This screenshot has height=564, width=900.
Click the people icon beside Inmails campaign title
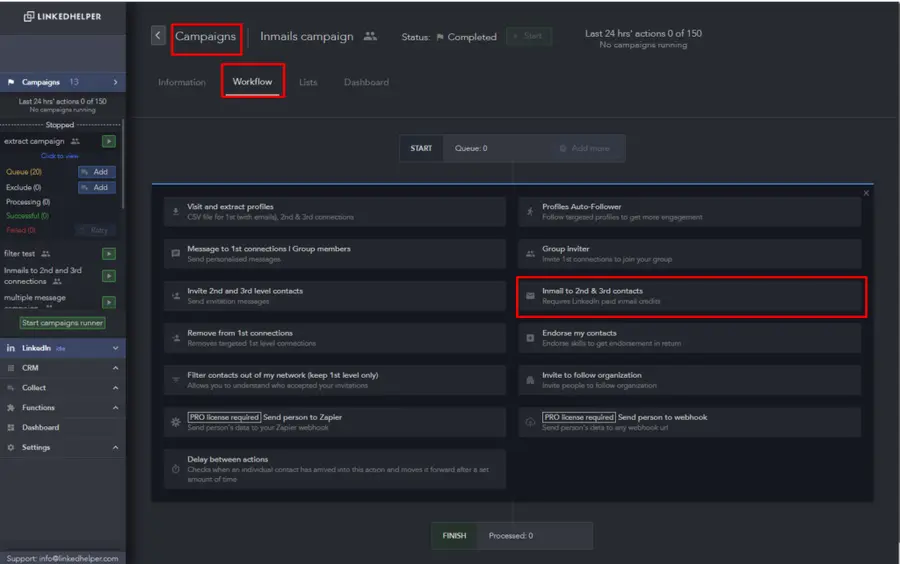pos(370,36)
